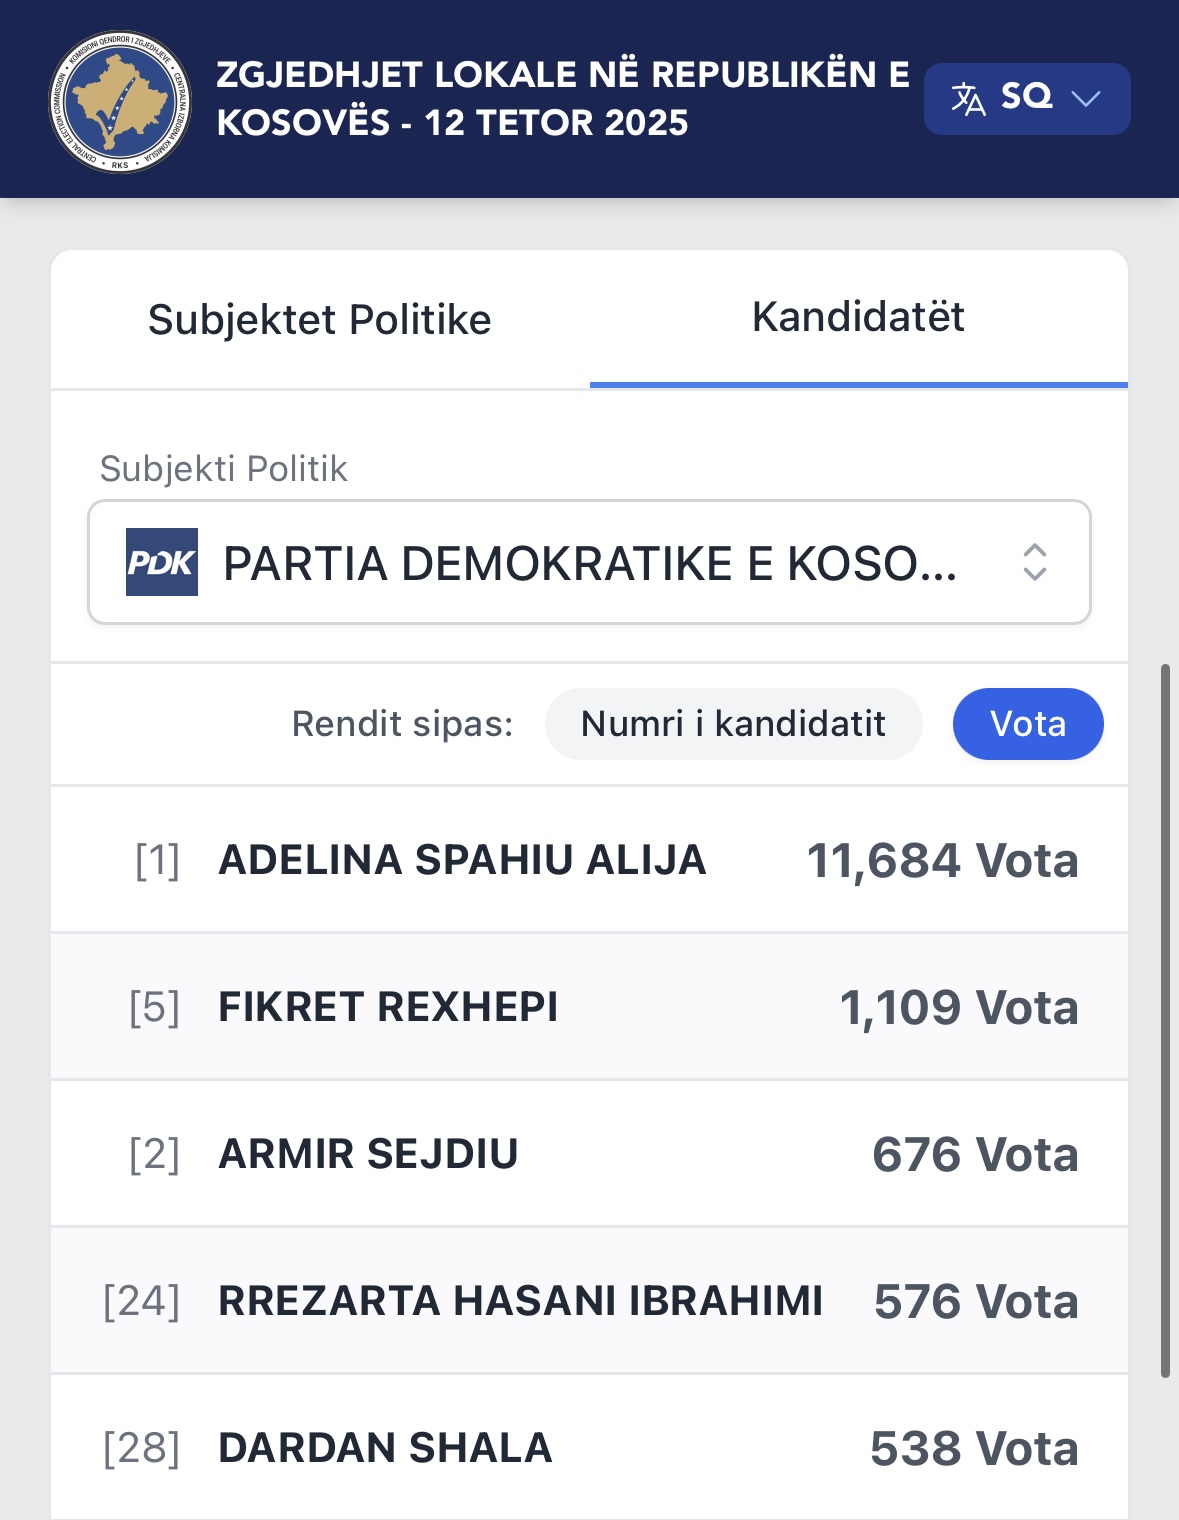Click the PDK party logo

point(162,562)
